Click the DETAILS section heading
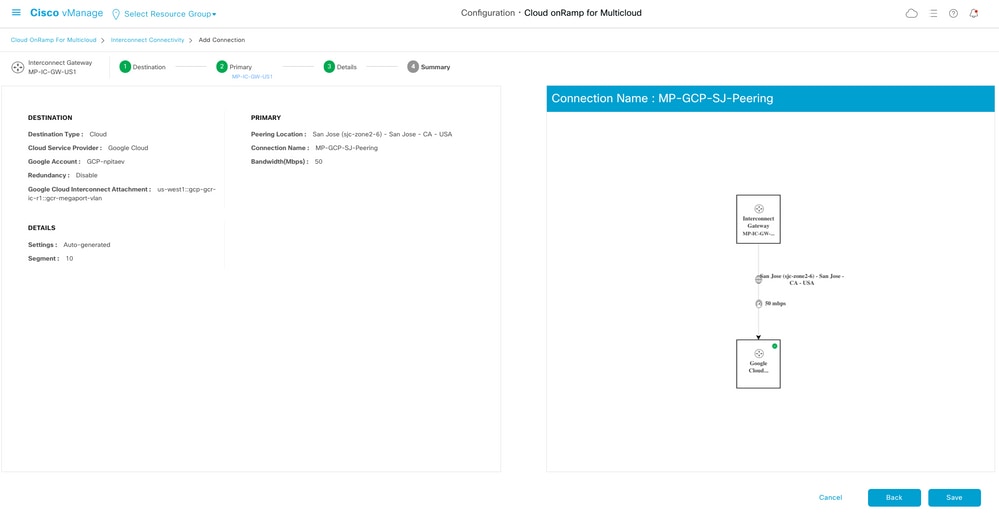Viewport: 999px width, 513px height. coord(41,228)
